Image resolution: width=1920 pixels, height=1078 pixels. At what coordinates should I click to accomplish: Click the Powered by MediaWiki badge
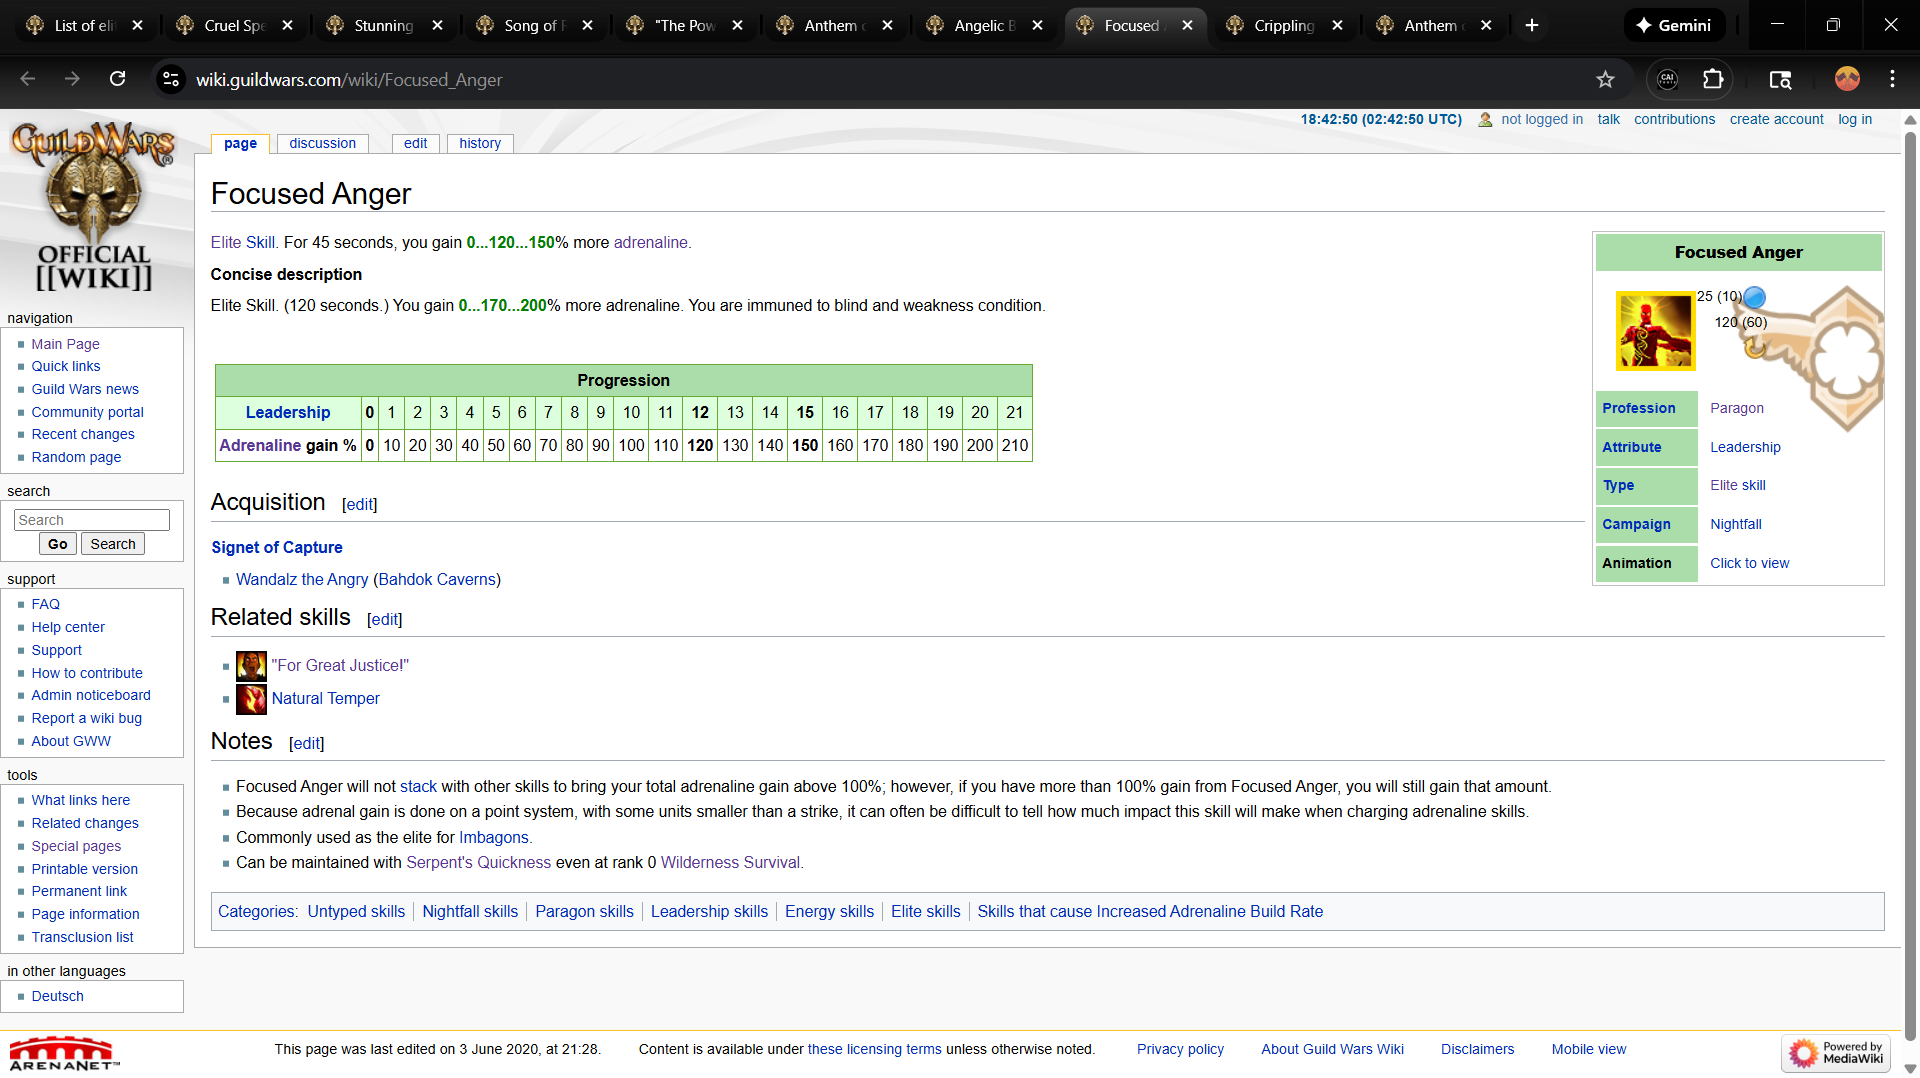coord(1836,1053)
